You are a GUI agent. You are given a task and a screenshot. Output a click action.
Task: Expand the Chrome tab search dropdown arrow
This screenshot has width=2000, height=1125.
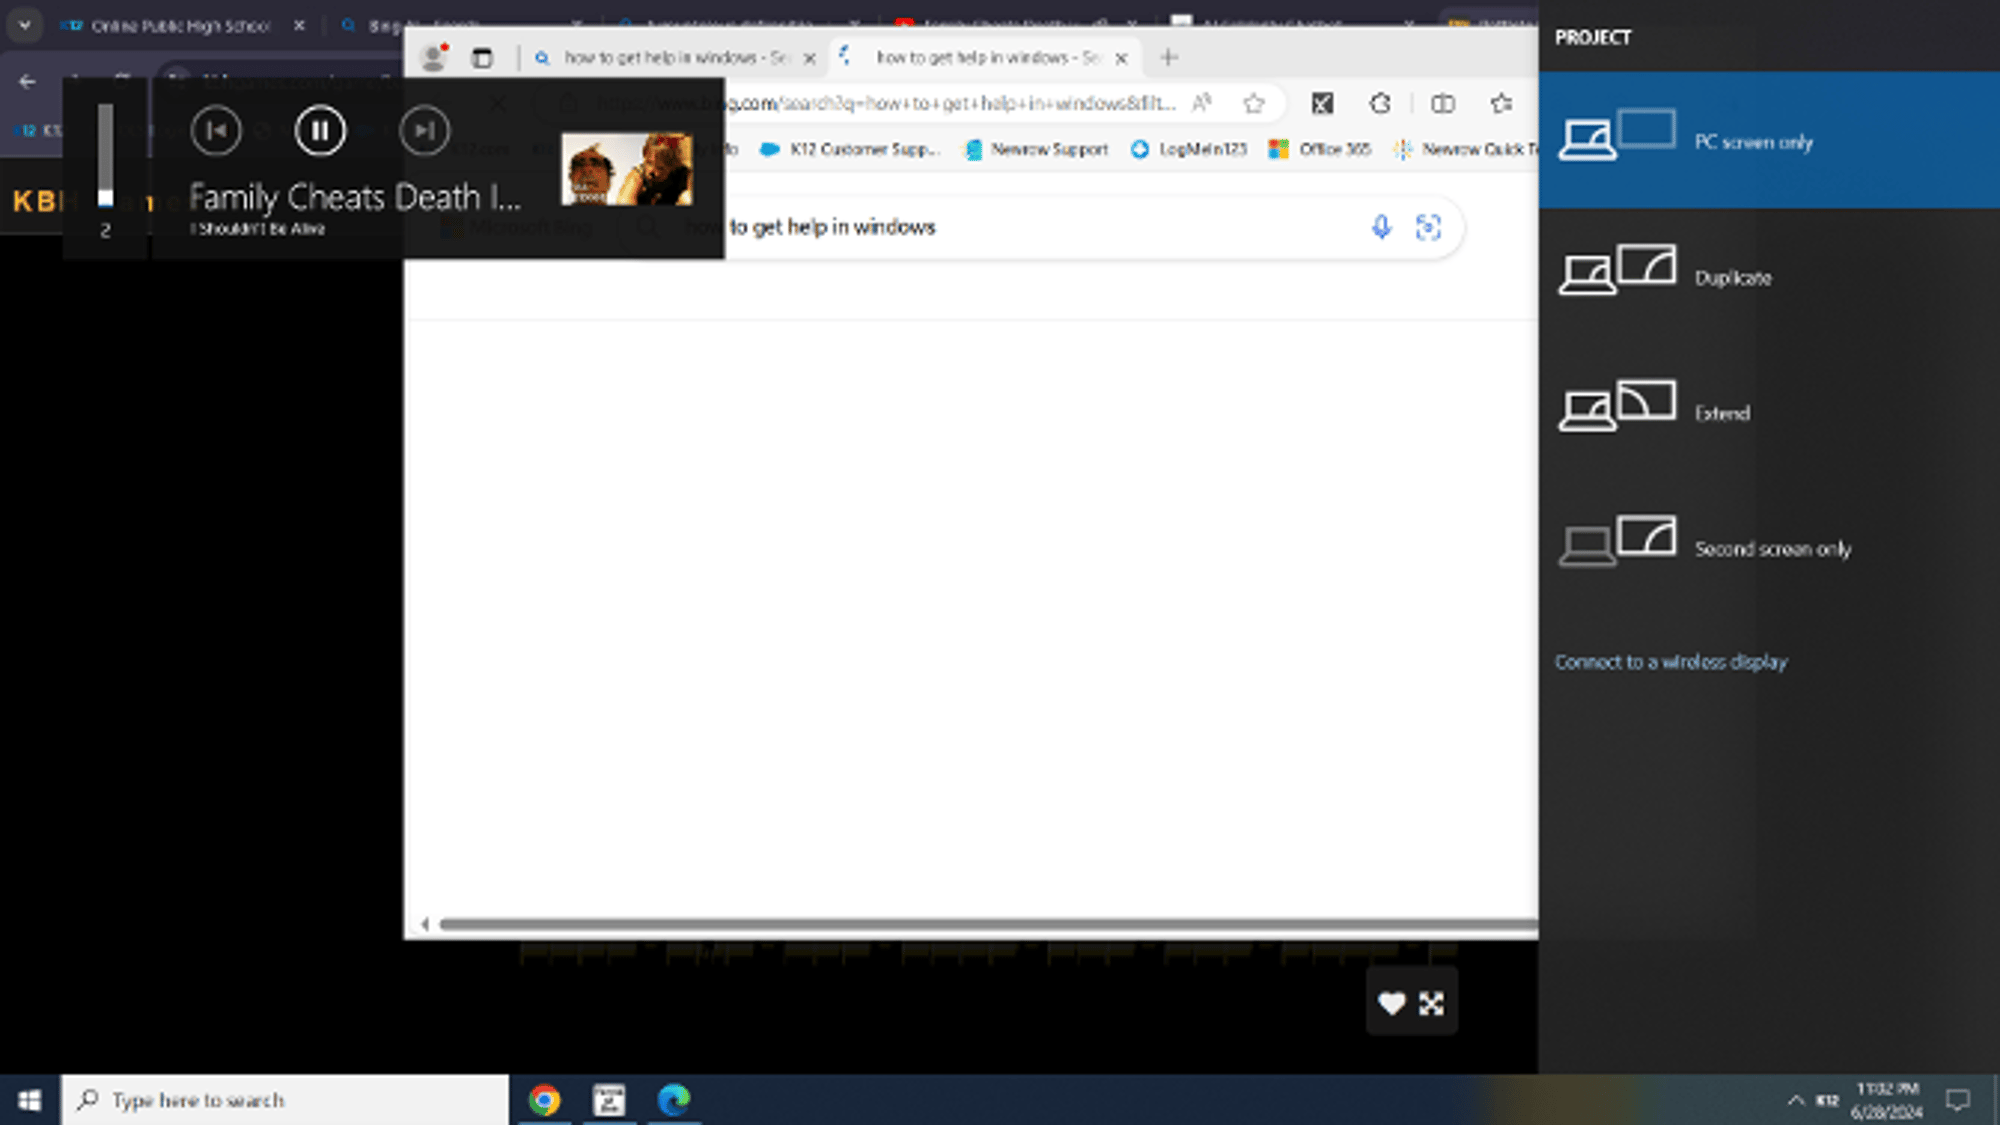tap(25, 25)
